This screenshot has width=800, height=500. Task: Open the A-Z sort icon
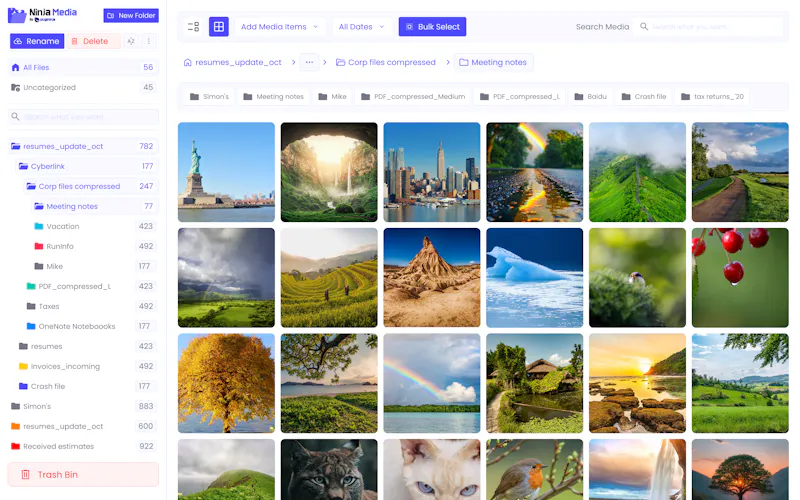(131, 41)
